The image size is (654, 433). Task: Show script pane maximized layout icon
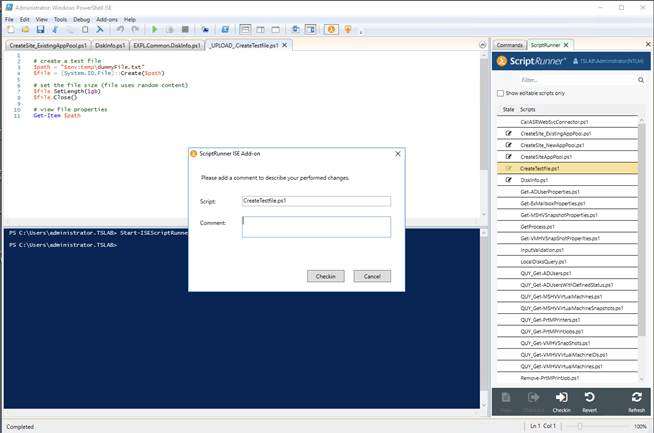tap(275, 30)
